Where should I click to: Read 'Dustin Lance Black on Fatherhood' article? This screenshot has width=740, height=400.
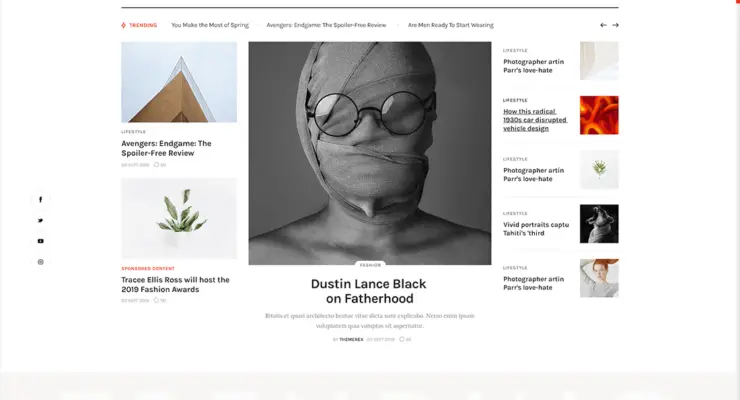point(369,291)
